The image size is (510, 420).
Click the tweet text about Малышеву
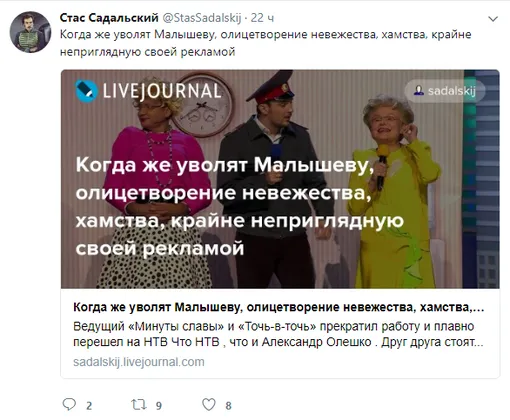266,43
